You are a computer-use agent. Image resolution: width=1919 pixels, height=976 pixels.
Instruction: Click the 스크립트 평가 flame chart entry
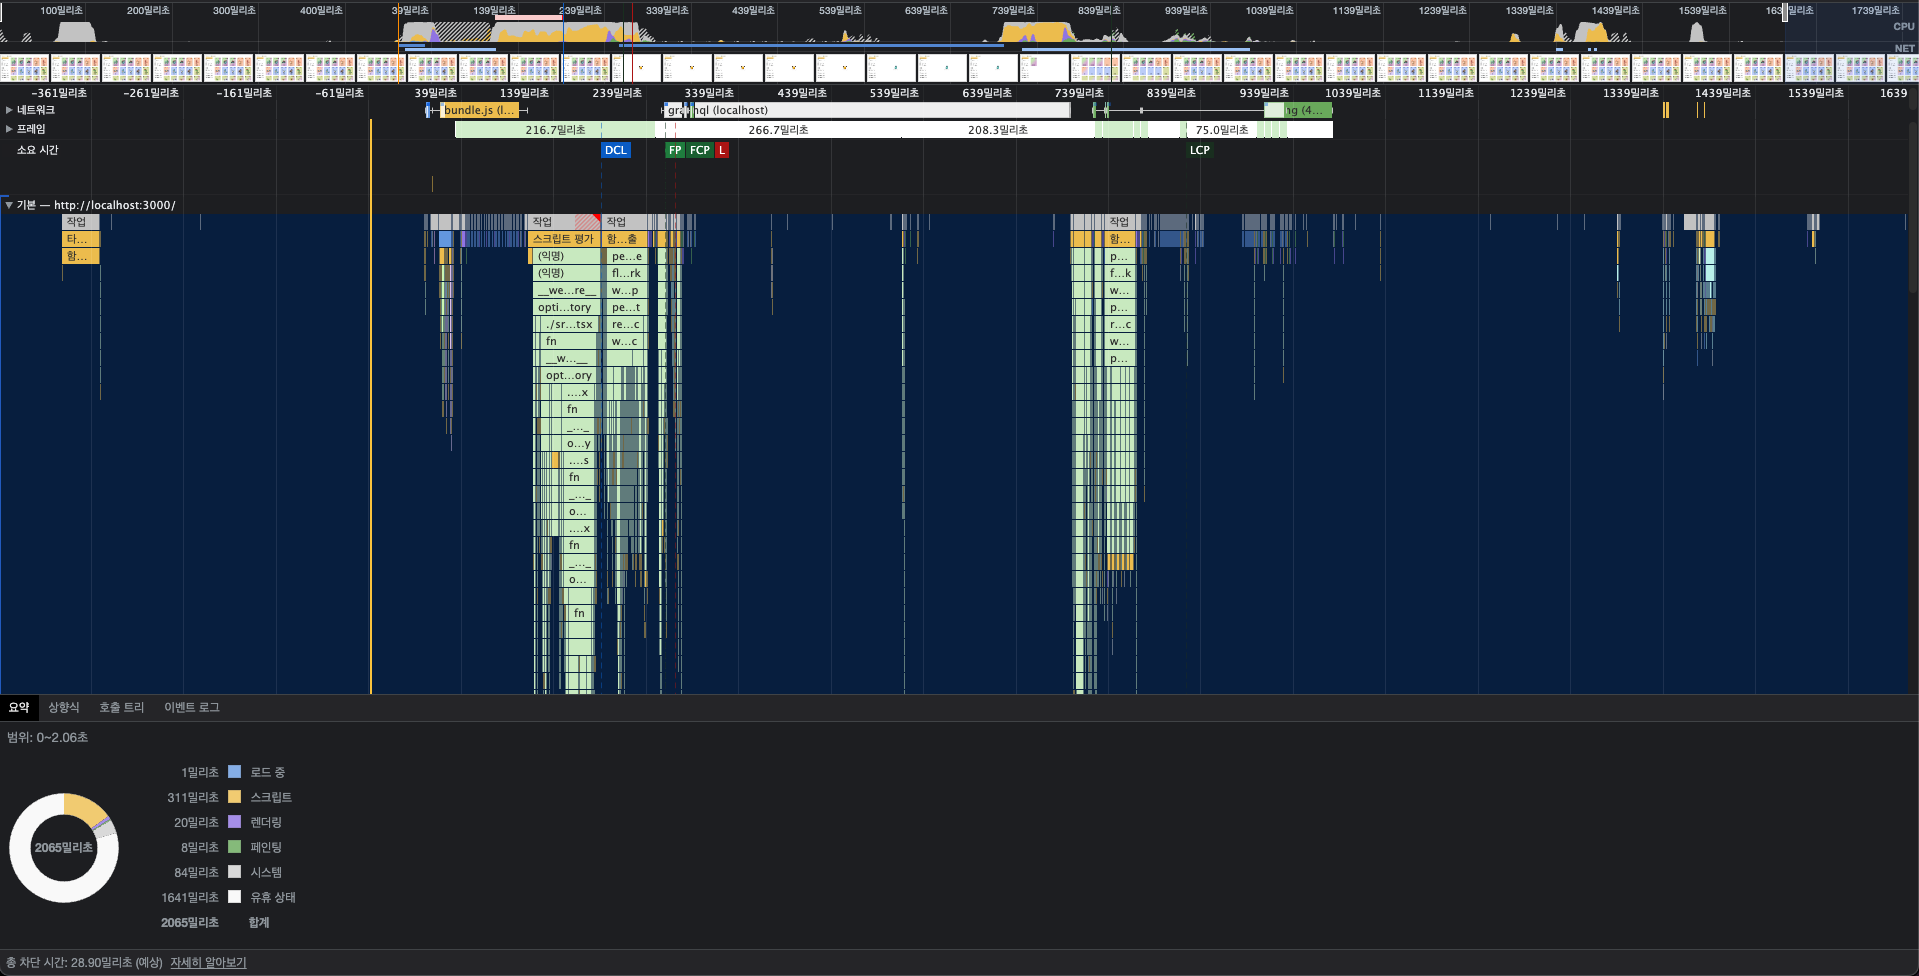point(563,239)
